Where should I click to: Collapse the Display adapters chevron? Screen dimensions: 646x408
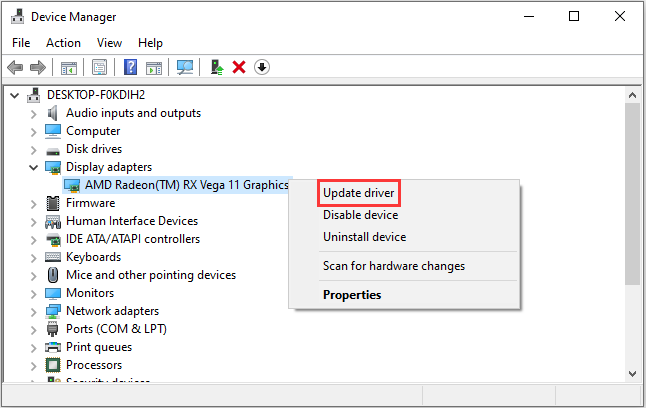(34, 168)
